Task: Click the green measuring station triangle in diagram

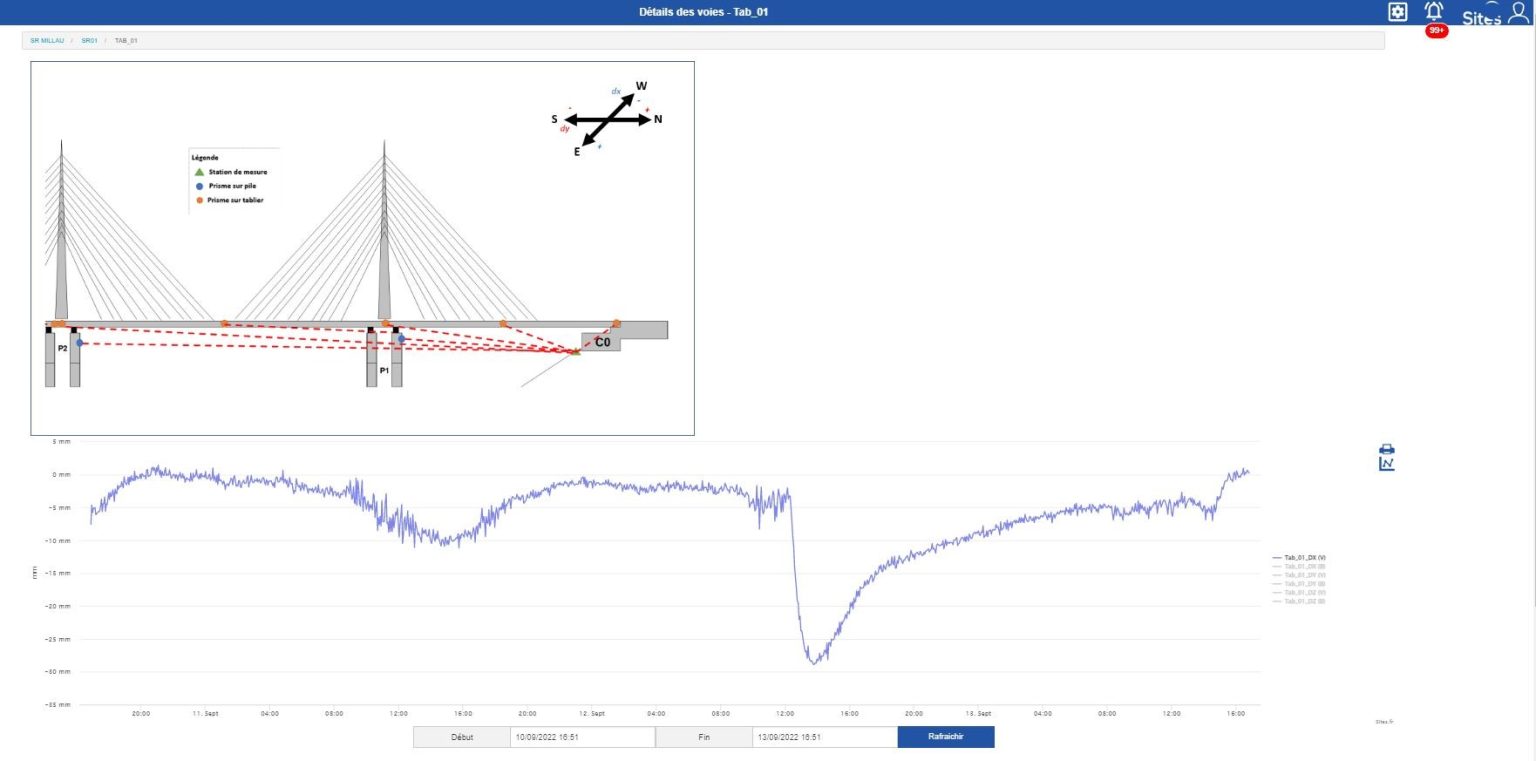Action: coord(575,351)
